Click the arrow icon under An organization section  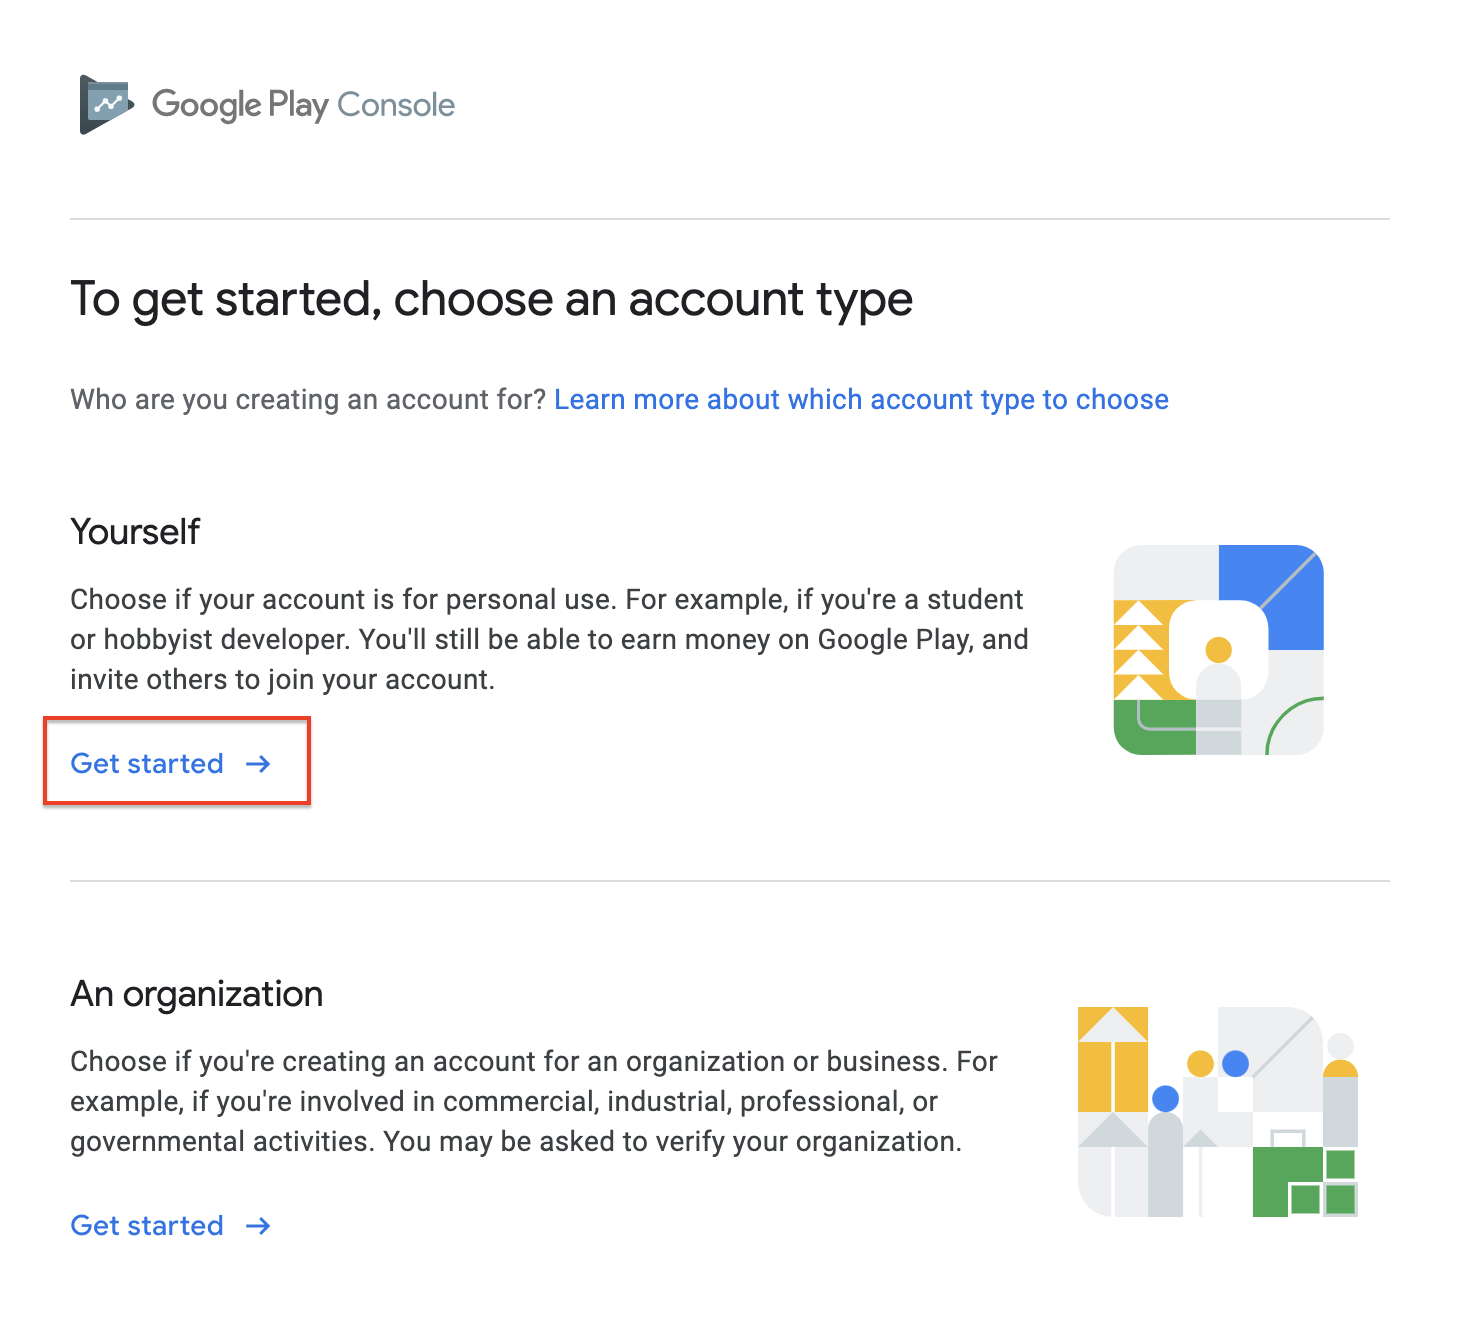(259, 1226)
